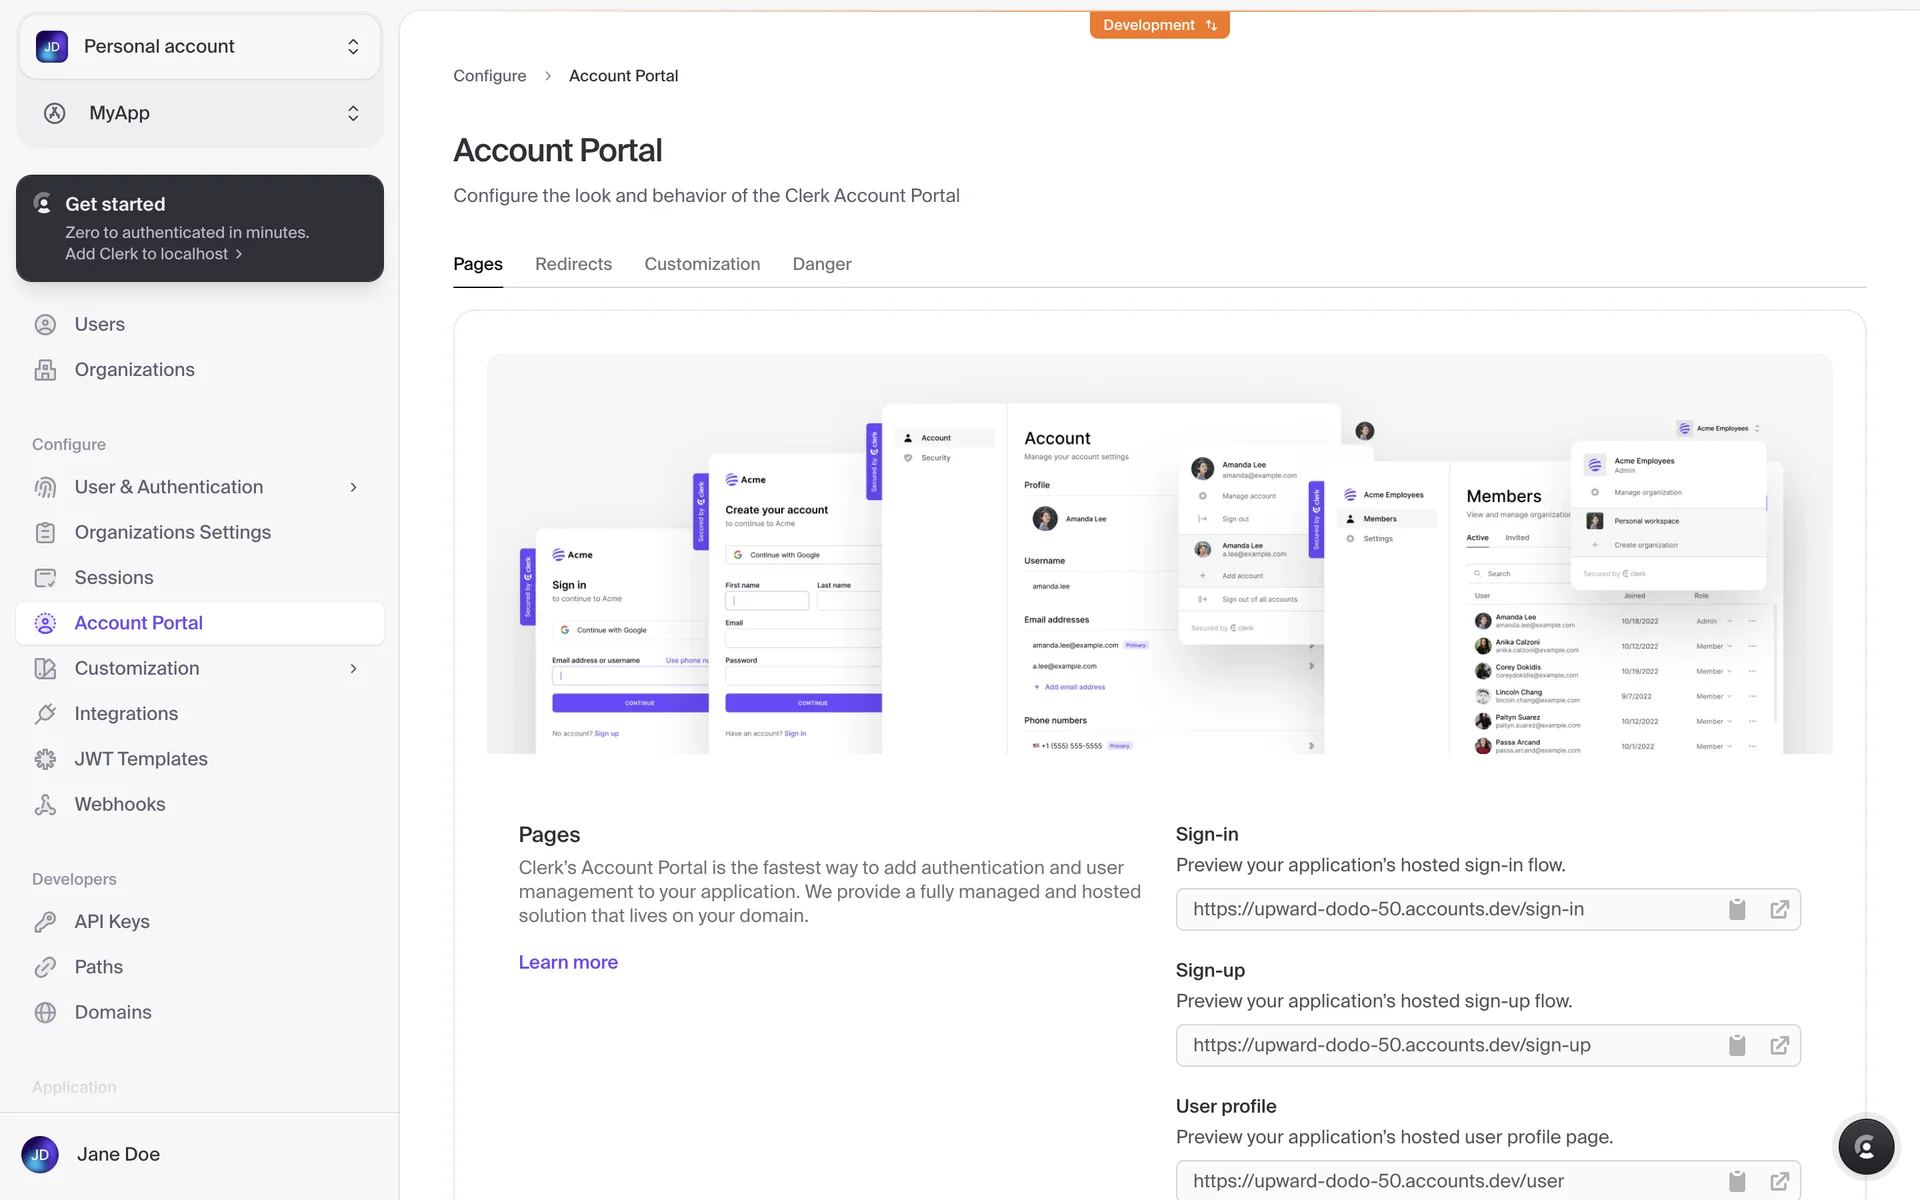Open sign-up URL via external link icon
Screen dimensions: 1920x1200
click(x=1779, y=1045)
